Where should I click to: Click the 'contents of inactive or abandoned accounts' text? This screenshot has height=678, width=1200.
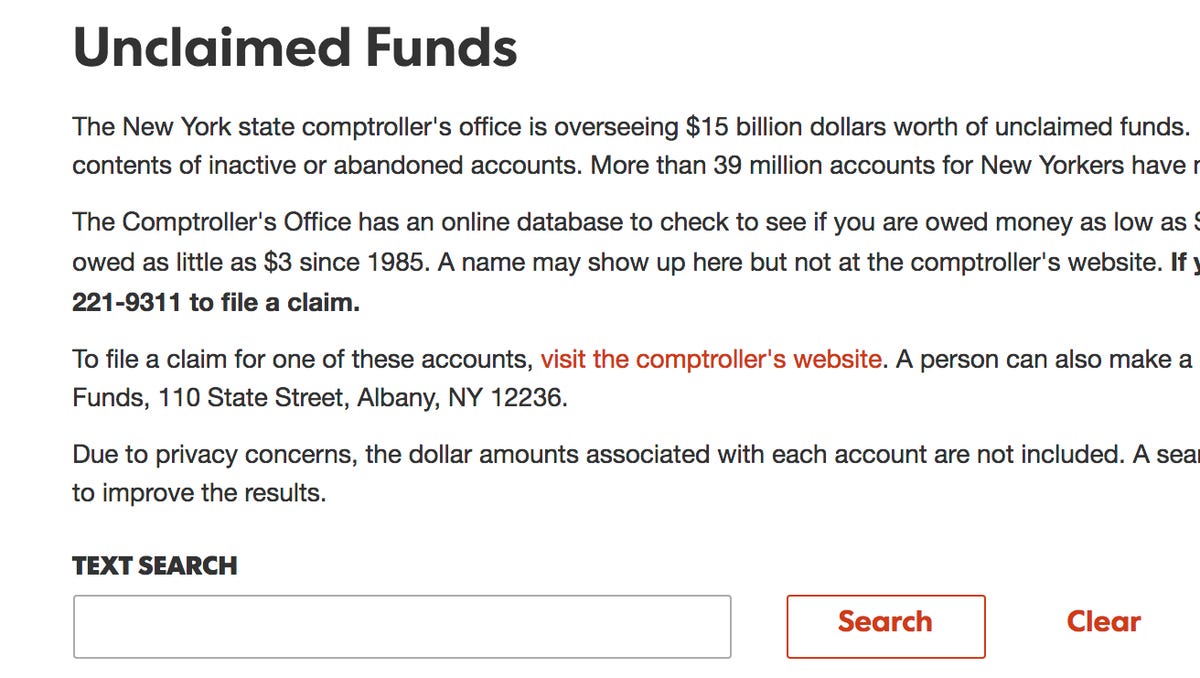[x=325, y=165]
